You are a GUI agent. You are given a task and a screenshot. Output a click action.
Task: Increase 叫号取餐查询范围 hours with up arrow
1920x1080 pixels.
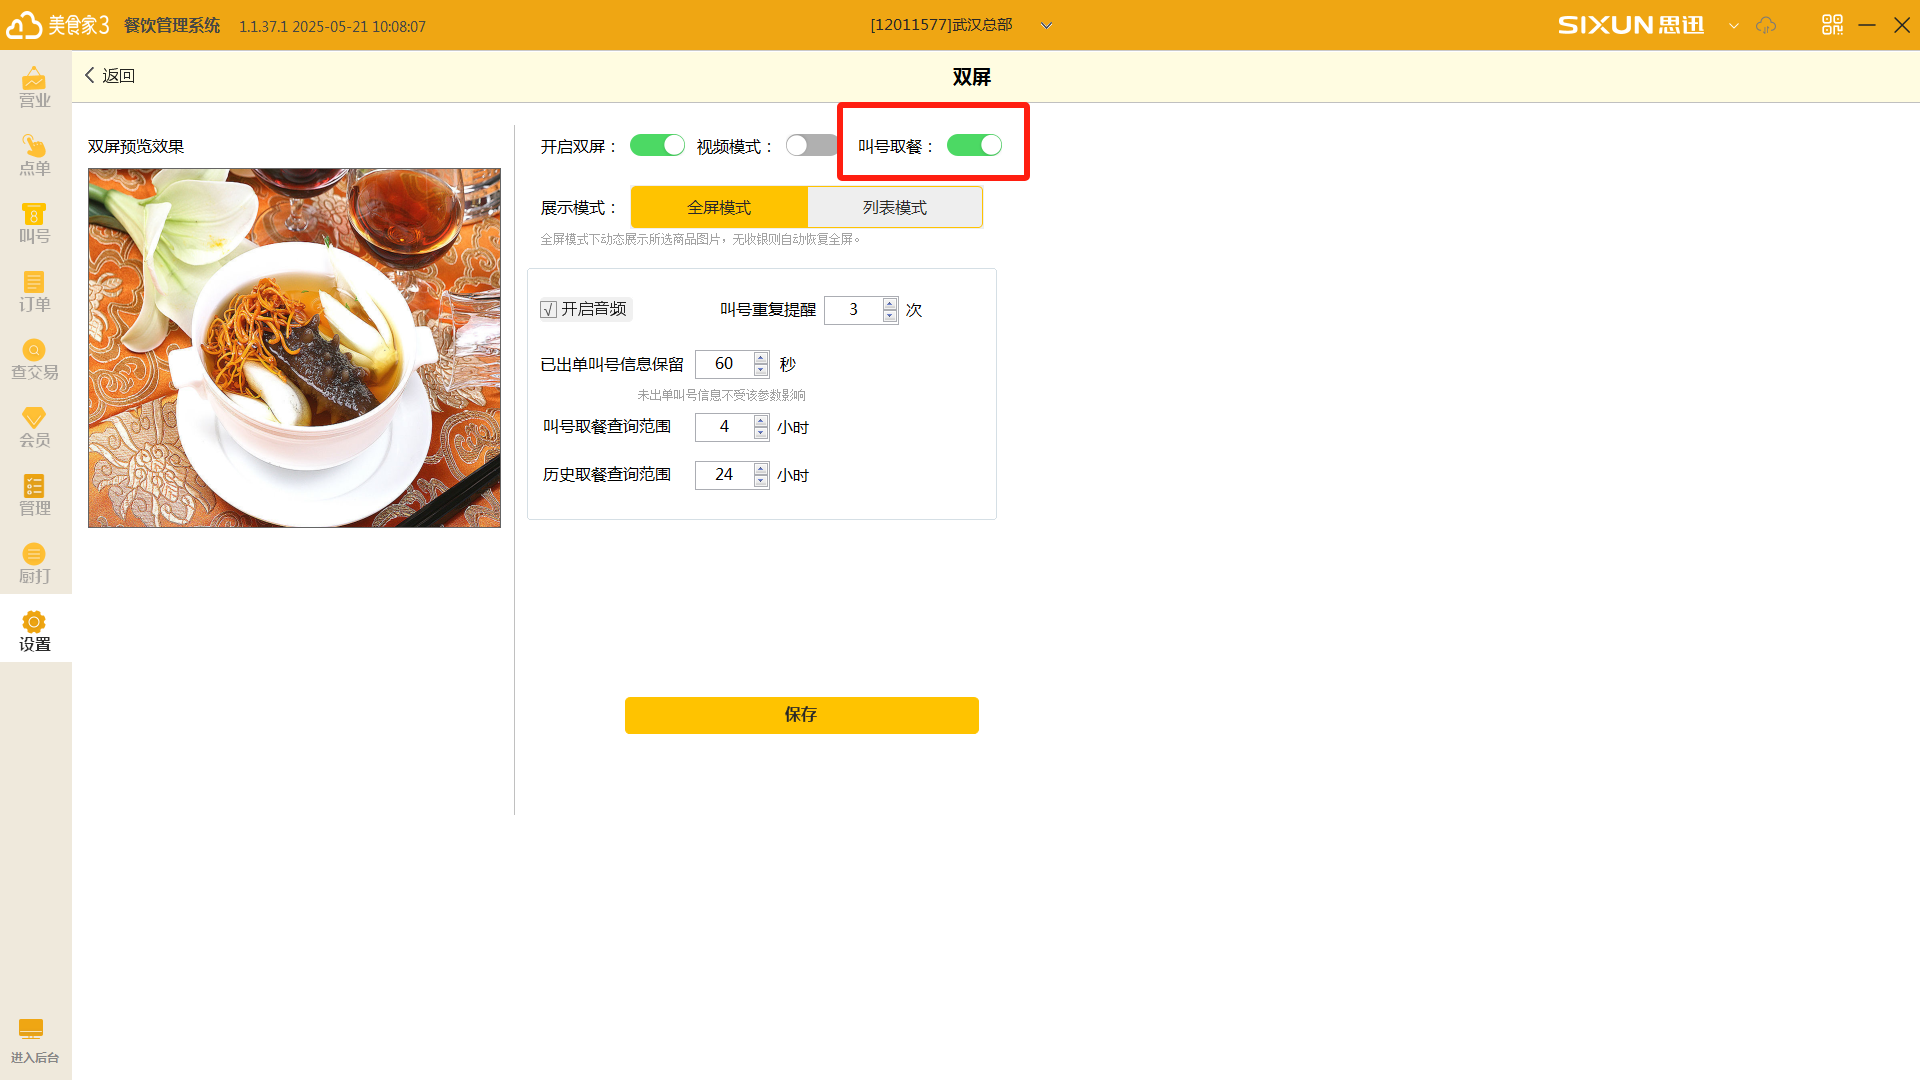[x=761, y=421]
